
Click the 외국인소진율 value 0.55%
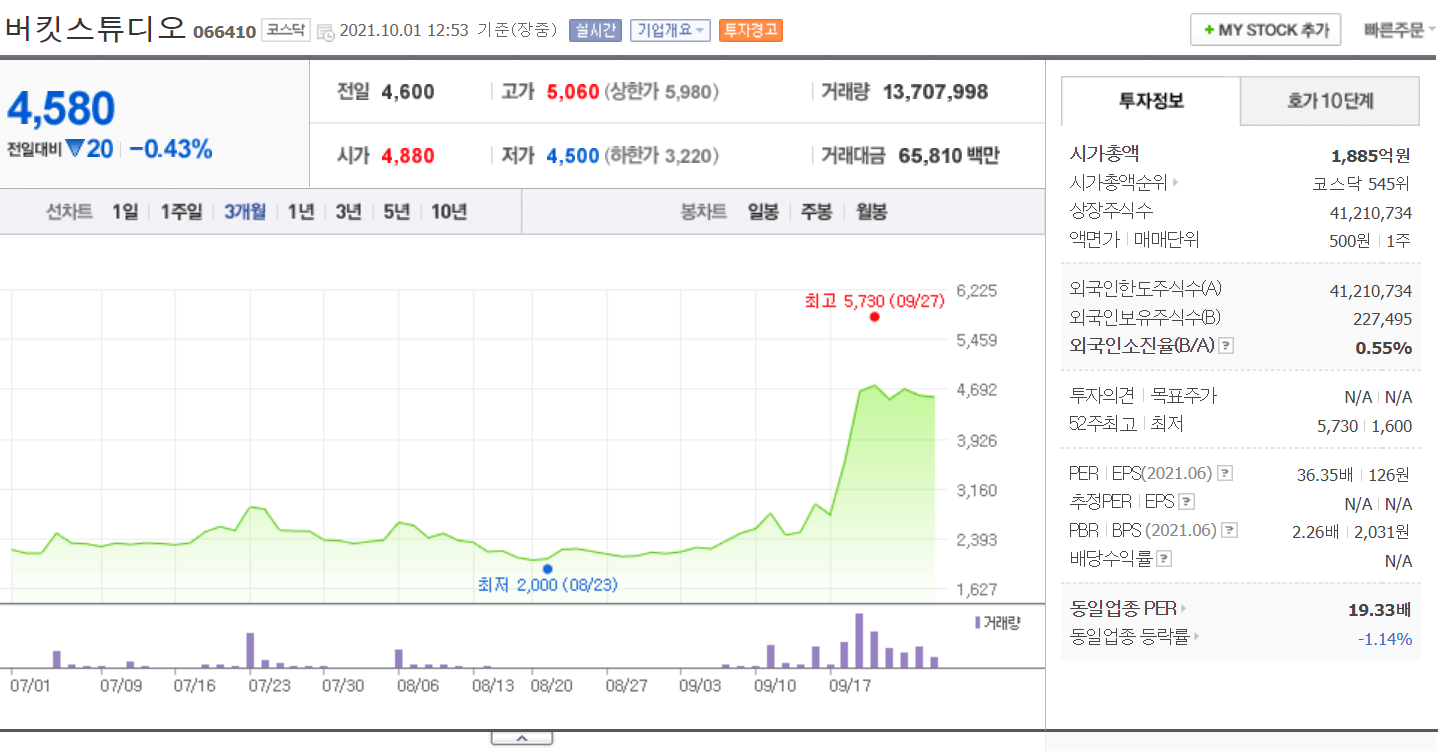[1384, 348]
